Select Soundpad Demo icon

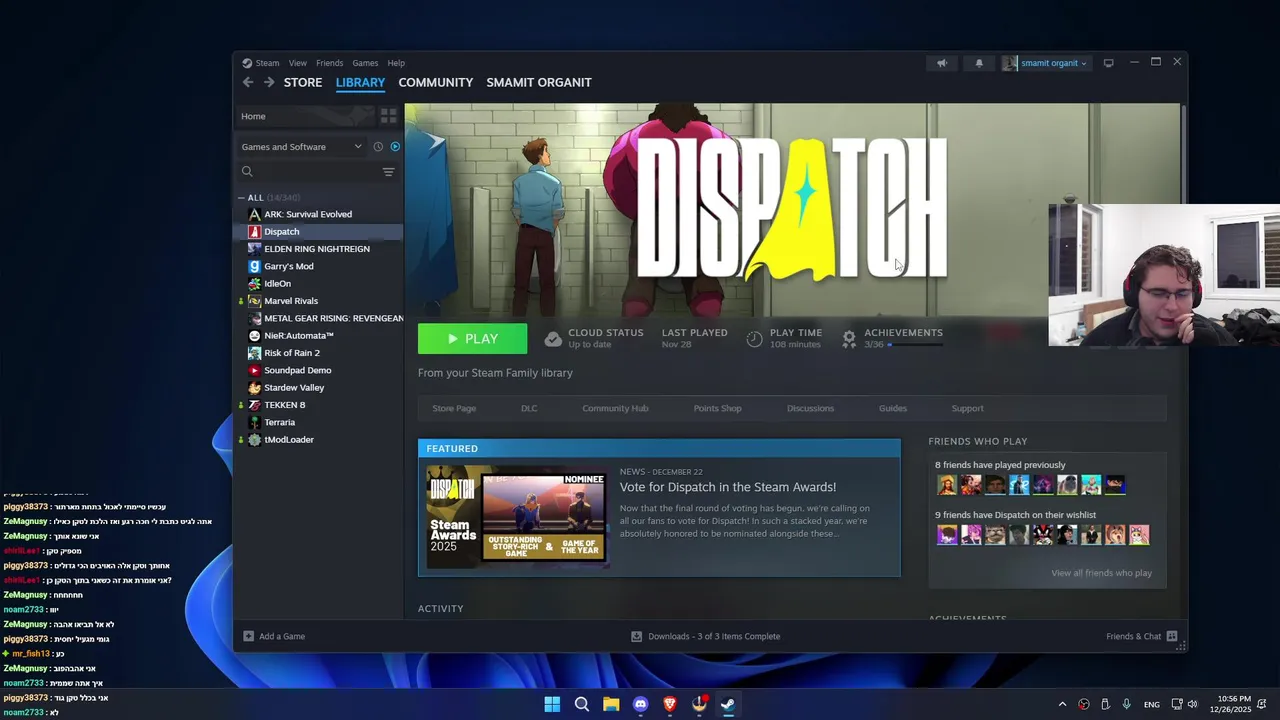(x=254, y=370)
